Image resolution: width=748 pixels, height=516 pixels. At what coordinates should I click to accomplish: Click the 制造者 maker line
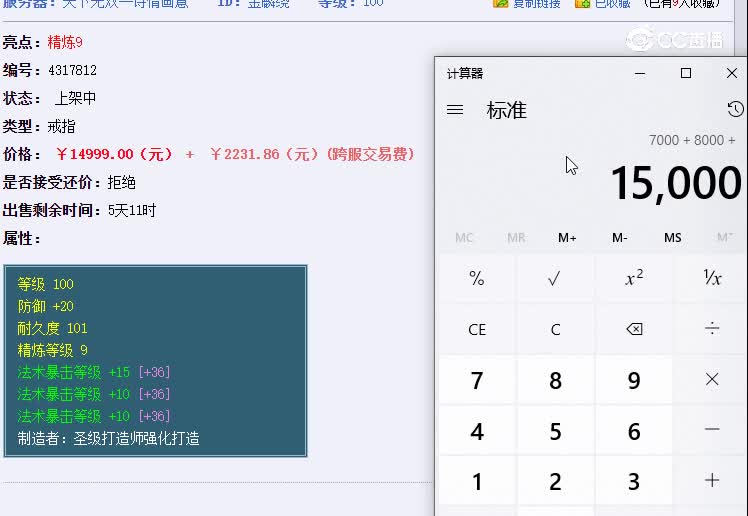coord(108,438)
